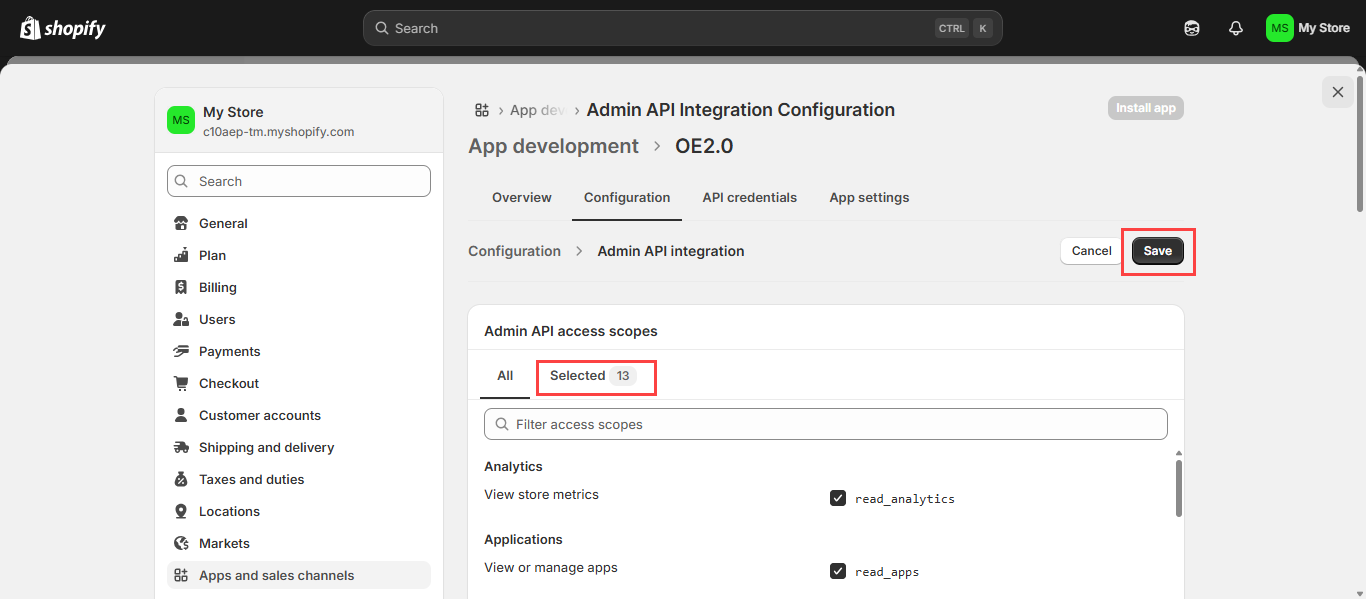Switch to the API credentials tab

[749, 197]
